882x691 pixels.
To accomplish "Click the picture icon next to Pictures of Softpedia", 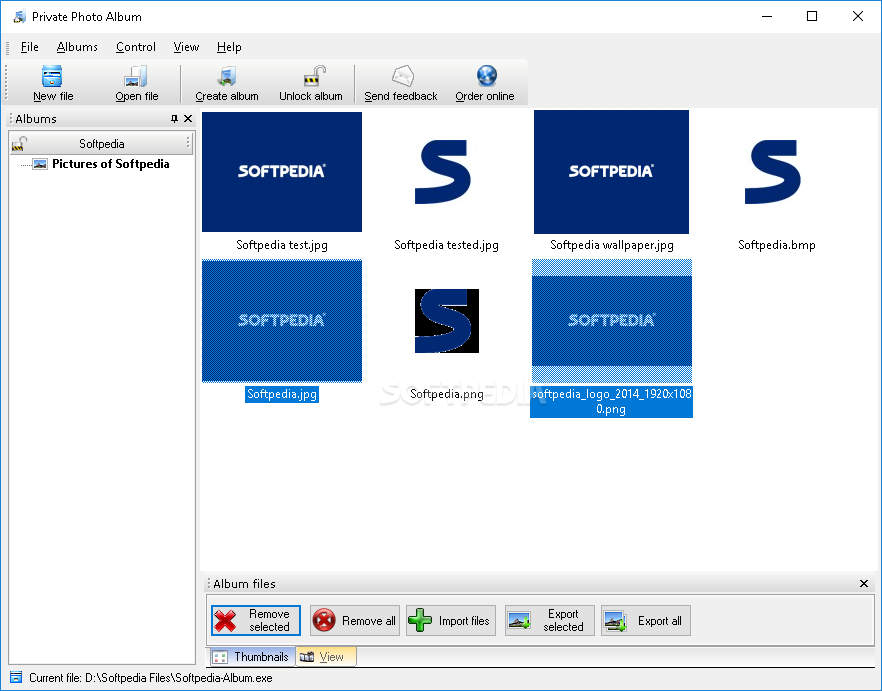I will 40,164.
